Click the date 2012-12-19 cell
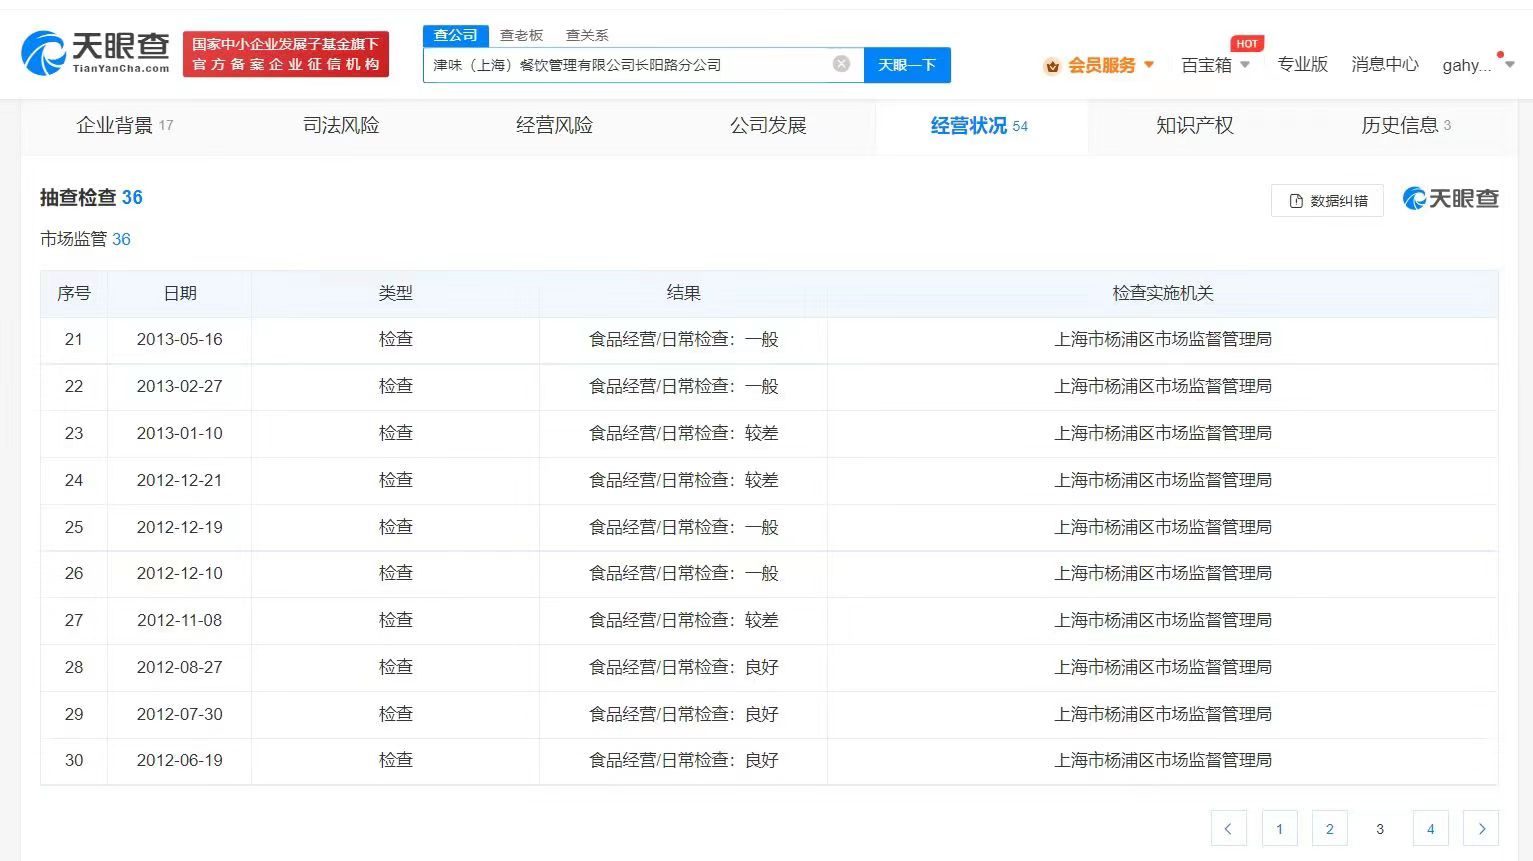This screenshot has width=1533, height=861. pos(180,527)
